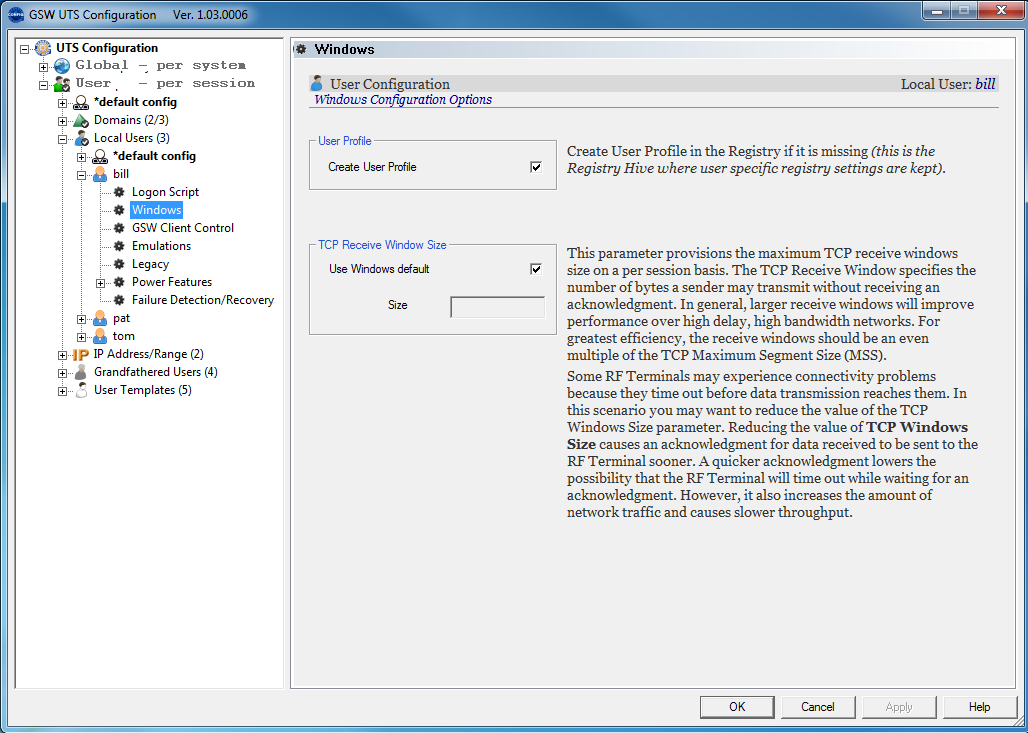Image resolution: width=1028 pixels, height=733 pixels.
Task: Click the User Configuration person icon
Action: (x=317, y=83)
